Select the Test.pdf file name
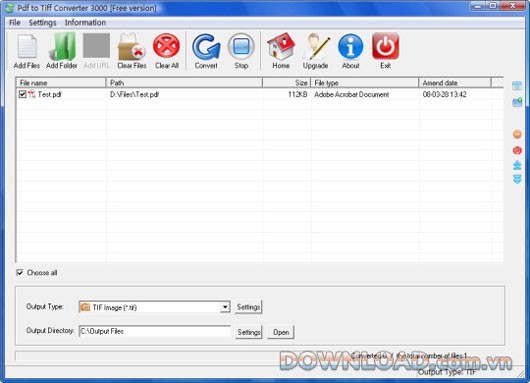 (x=49, y=94)
